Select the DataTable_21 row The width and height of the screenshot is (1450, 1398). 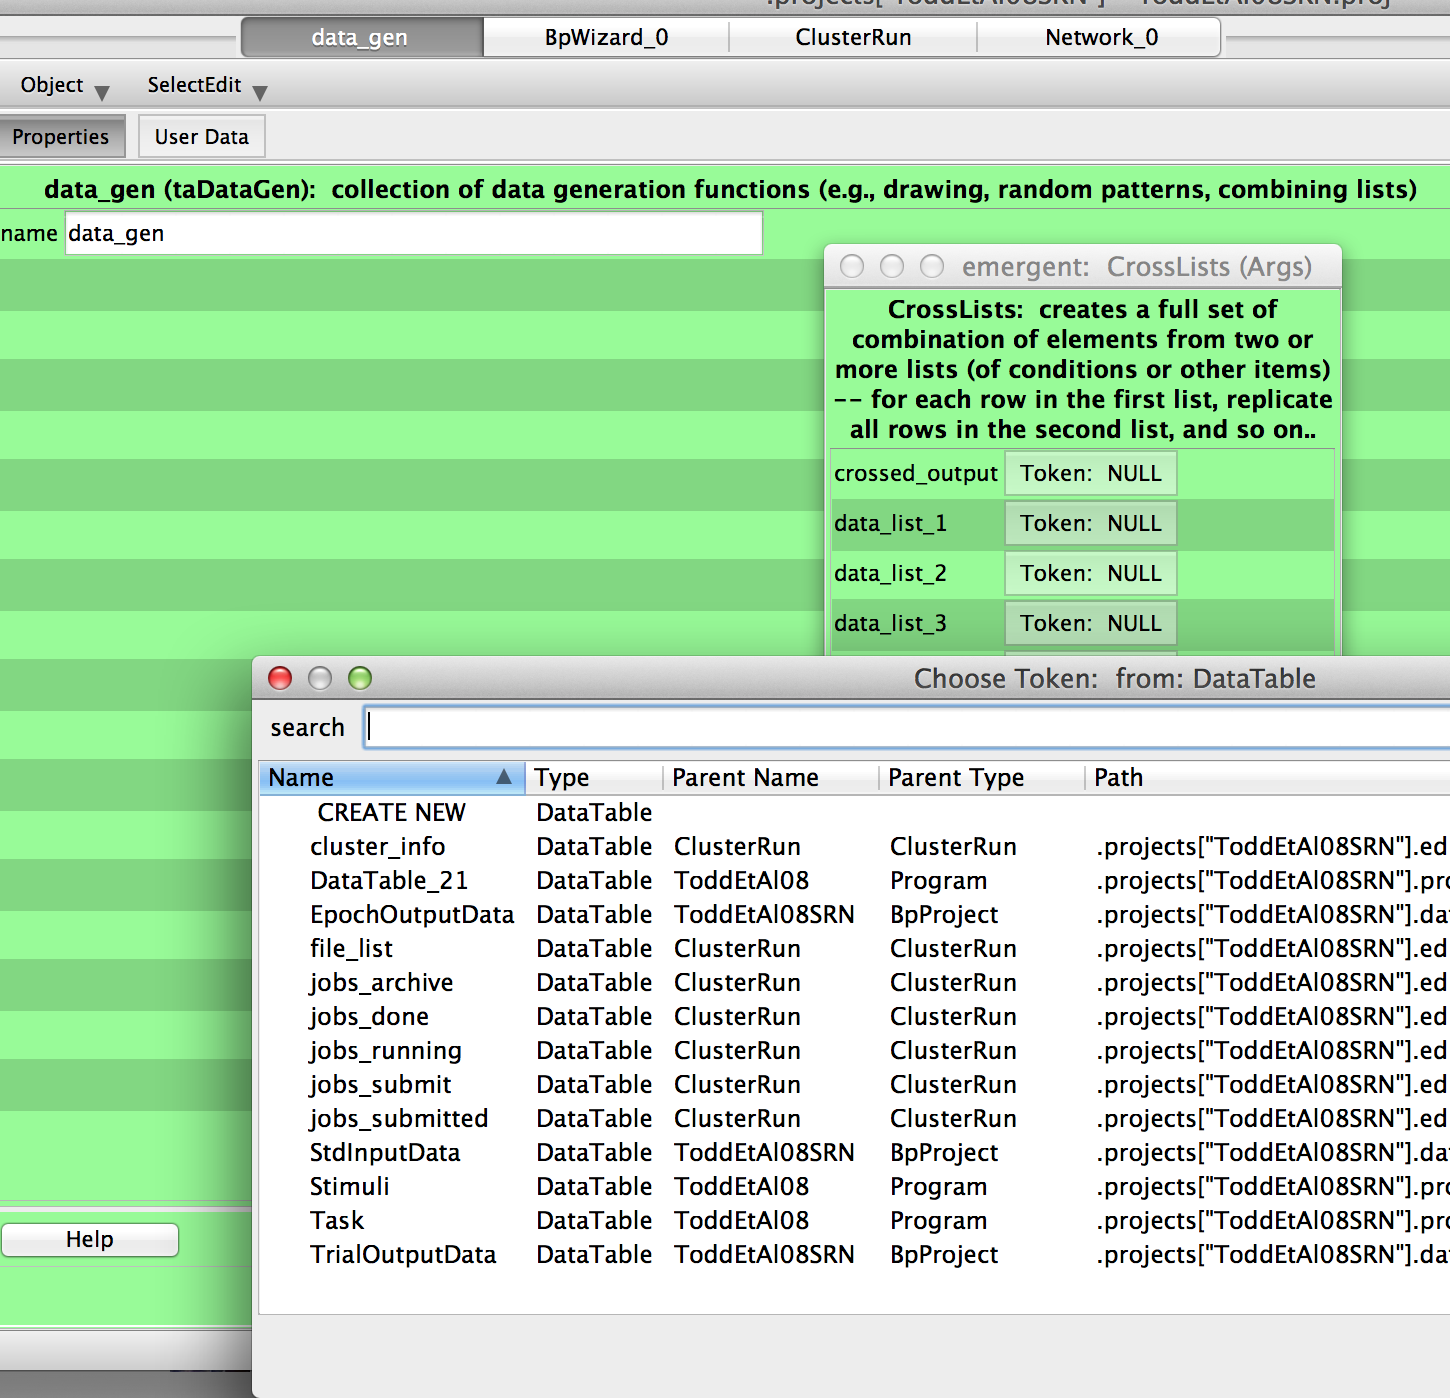pyautogui.click(x=855, y=880)
